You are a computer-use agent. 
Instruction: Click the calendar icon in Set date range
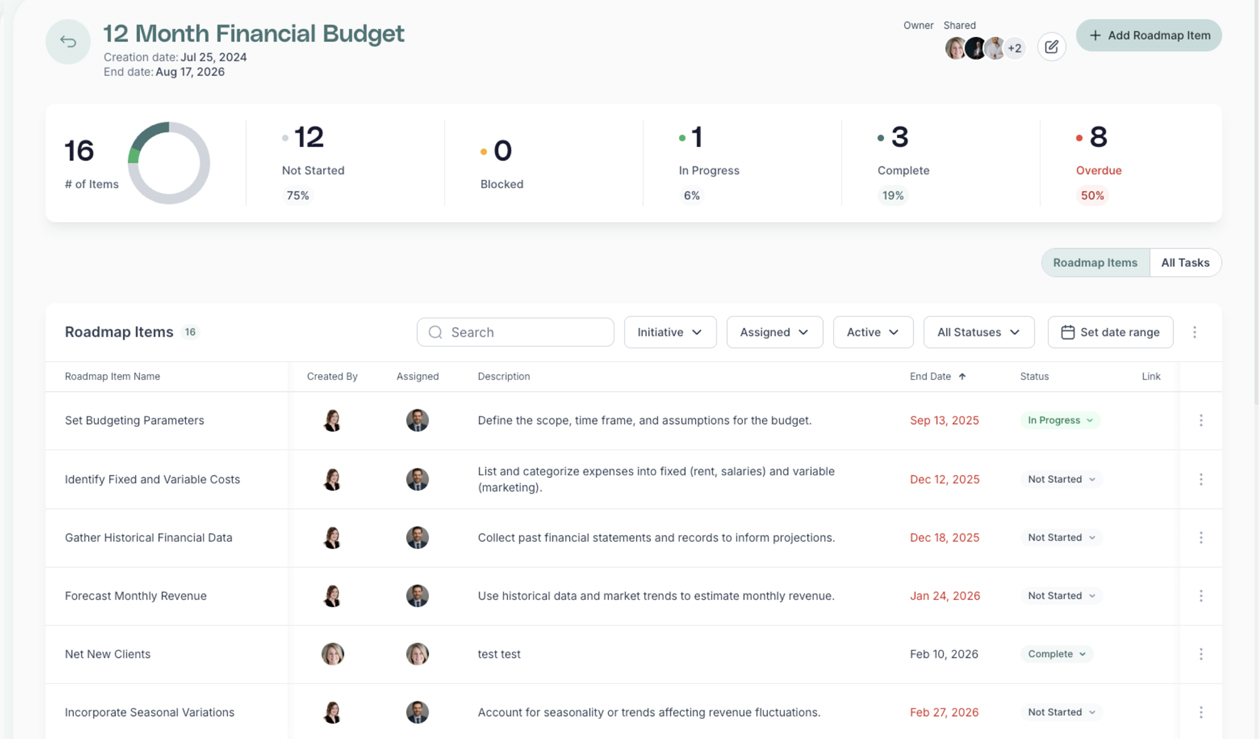click(x=1067, y=332)
